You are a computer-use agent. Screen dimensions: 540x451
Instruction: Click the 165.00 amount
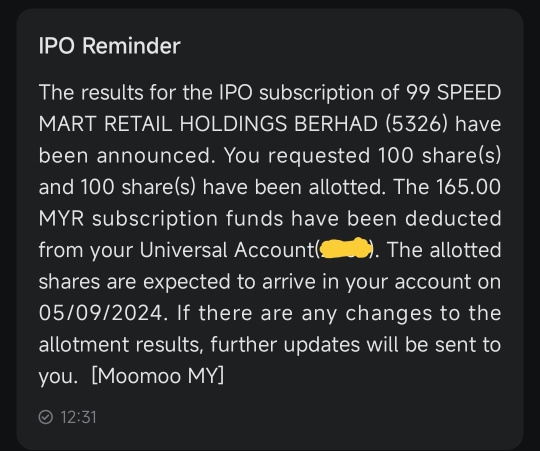(468, 187)
